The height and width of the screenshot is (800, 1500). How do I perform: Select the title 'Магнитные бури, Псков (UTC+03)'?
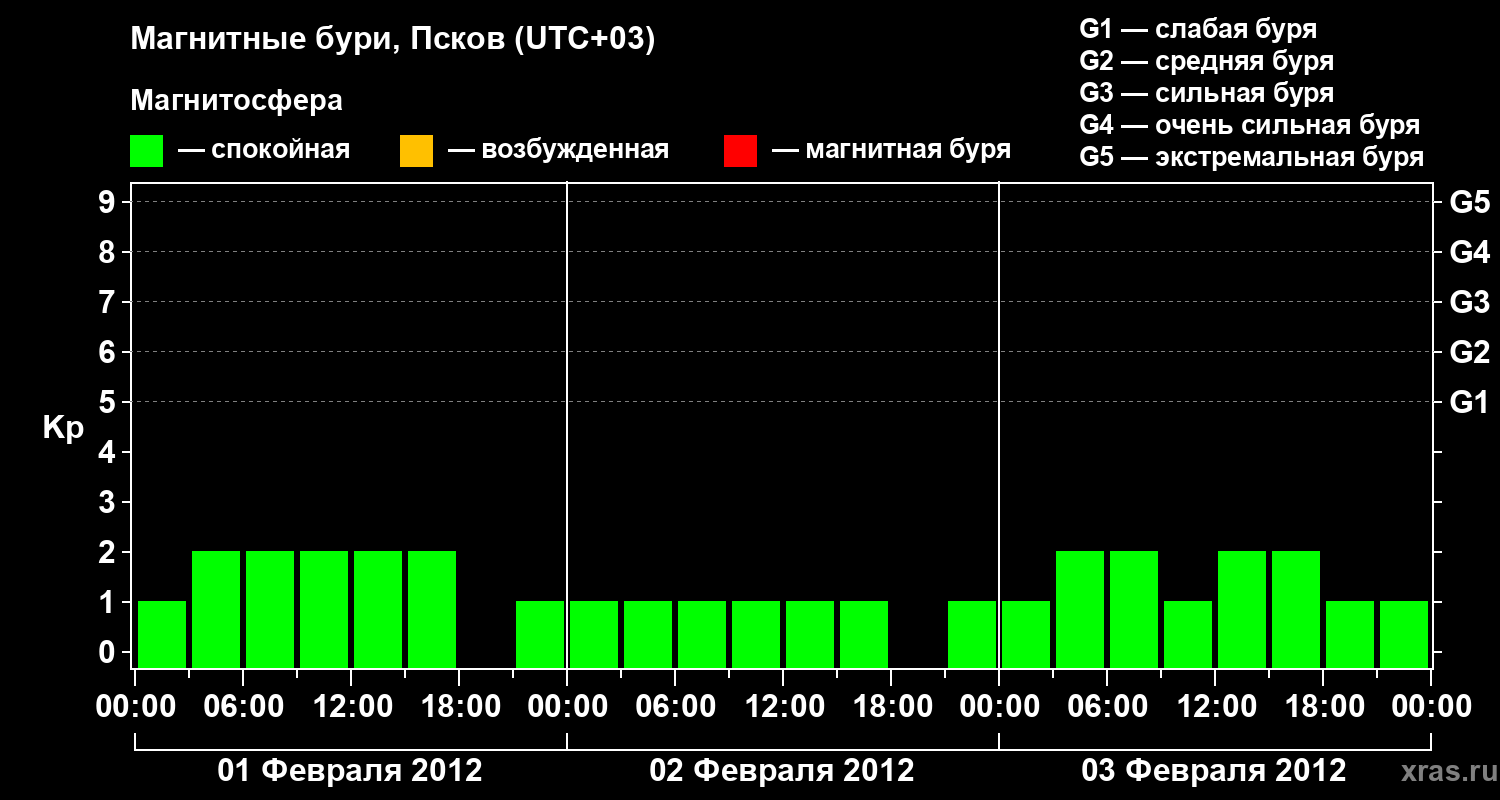(x=393, y=40)
